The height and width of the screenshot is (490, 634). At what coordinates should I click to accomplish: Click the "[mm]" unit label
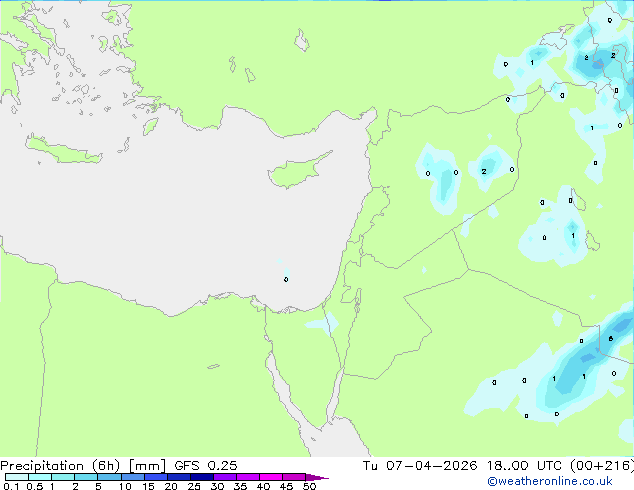(x=147, y=466)
